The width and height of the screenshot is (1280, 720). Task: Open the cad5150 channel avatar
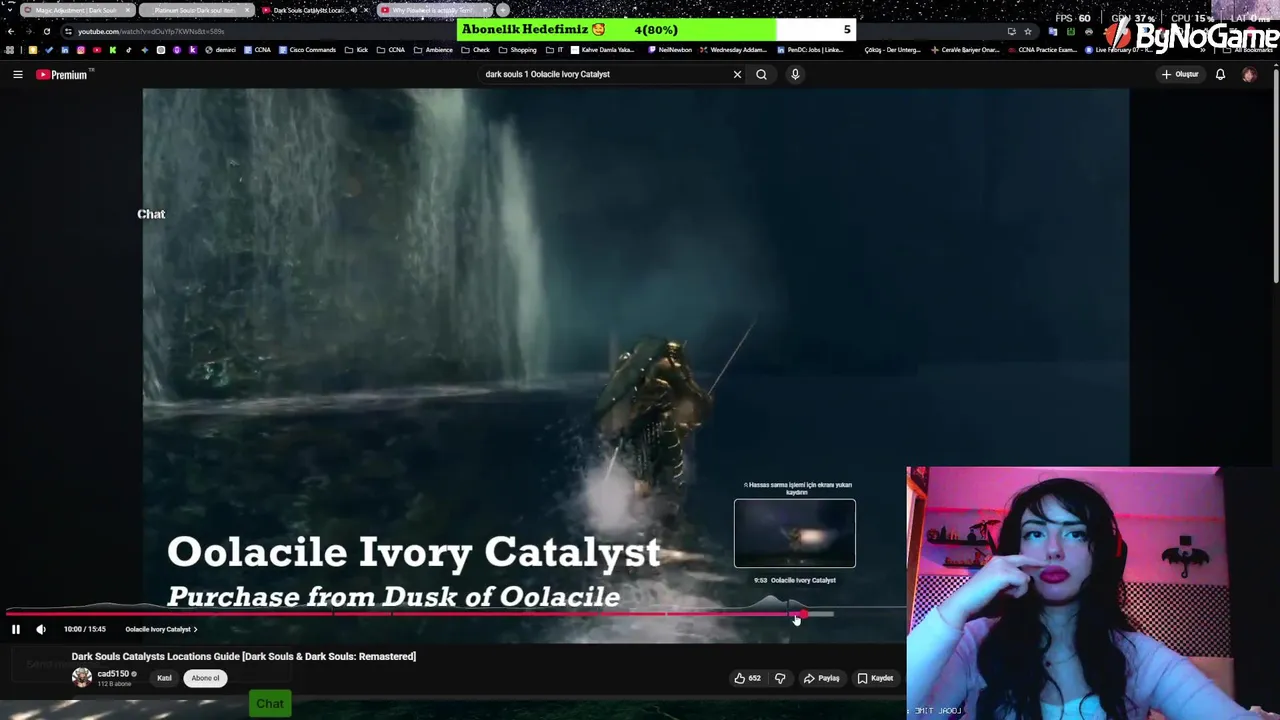[x=81, y=677]
